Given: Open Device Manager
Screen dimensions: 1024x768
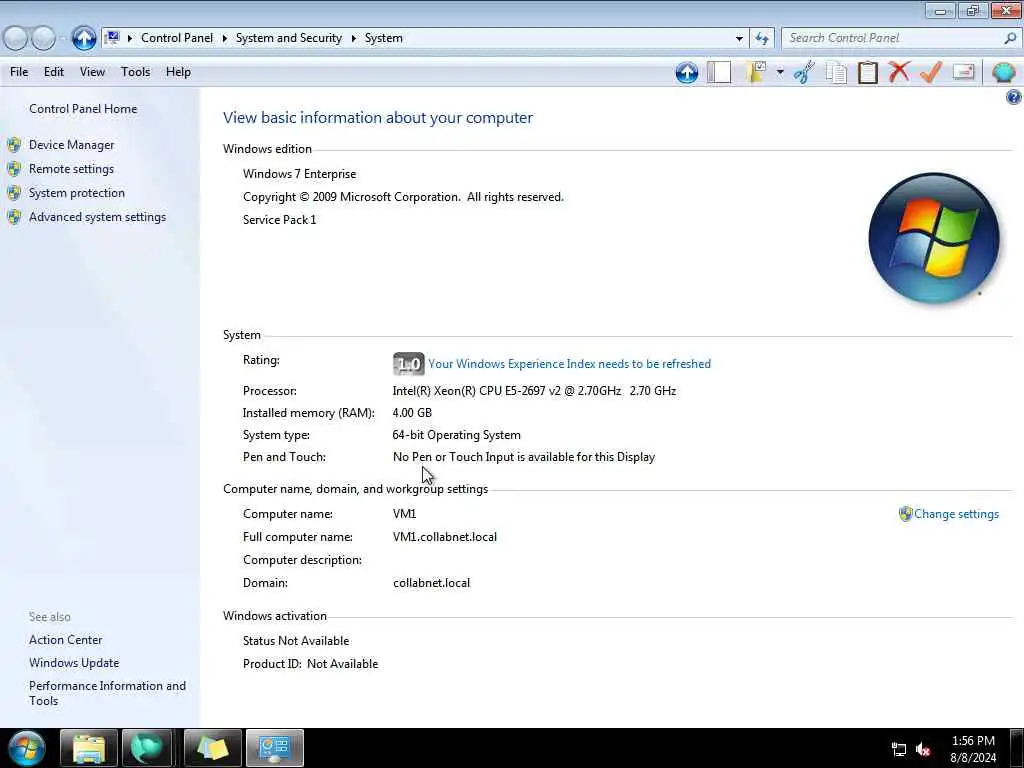Looking at the screenshot, I should pos(71,145).
